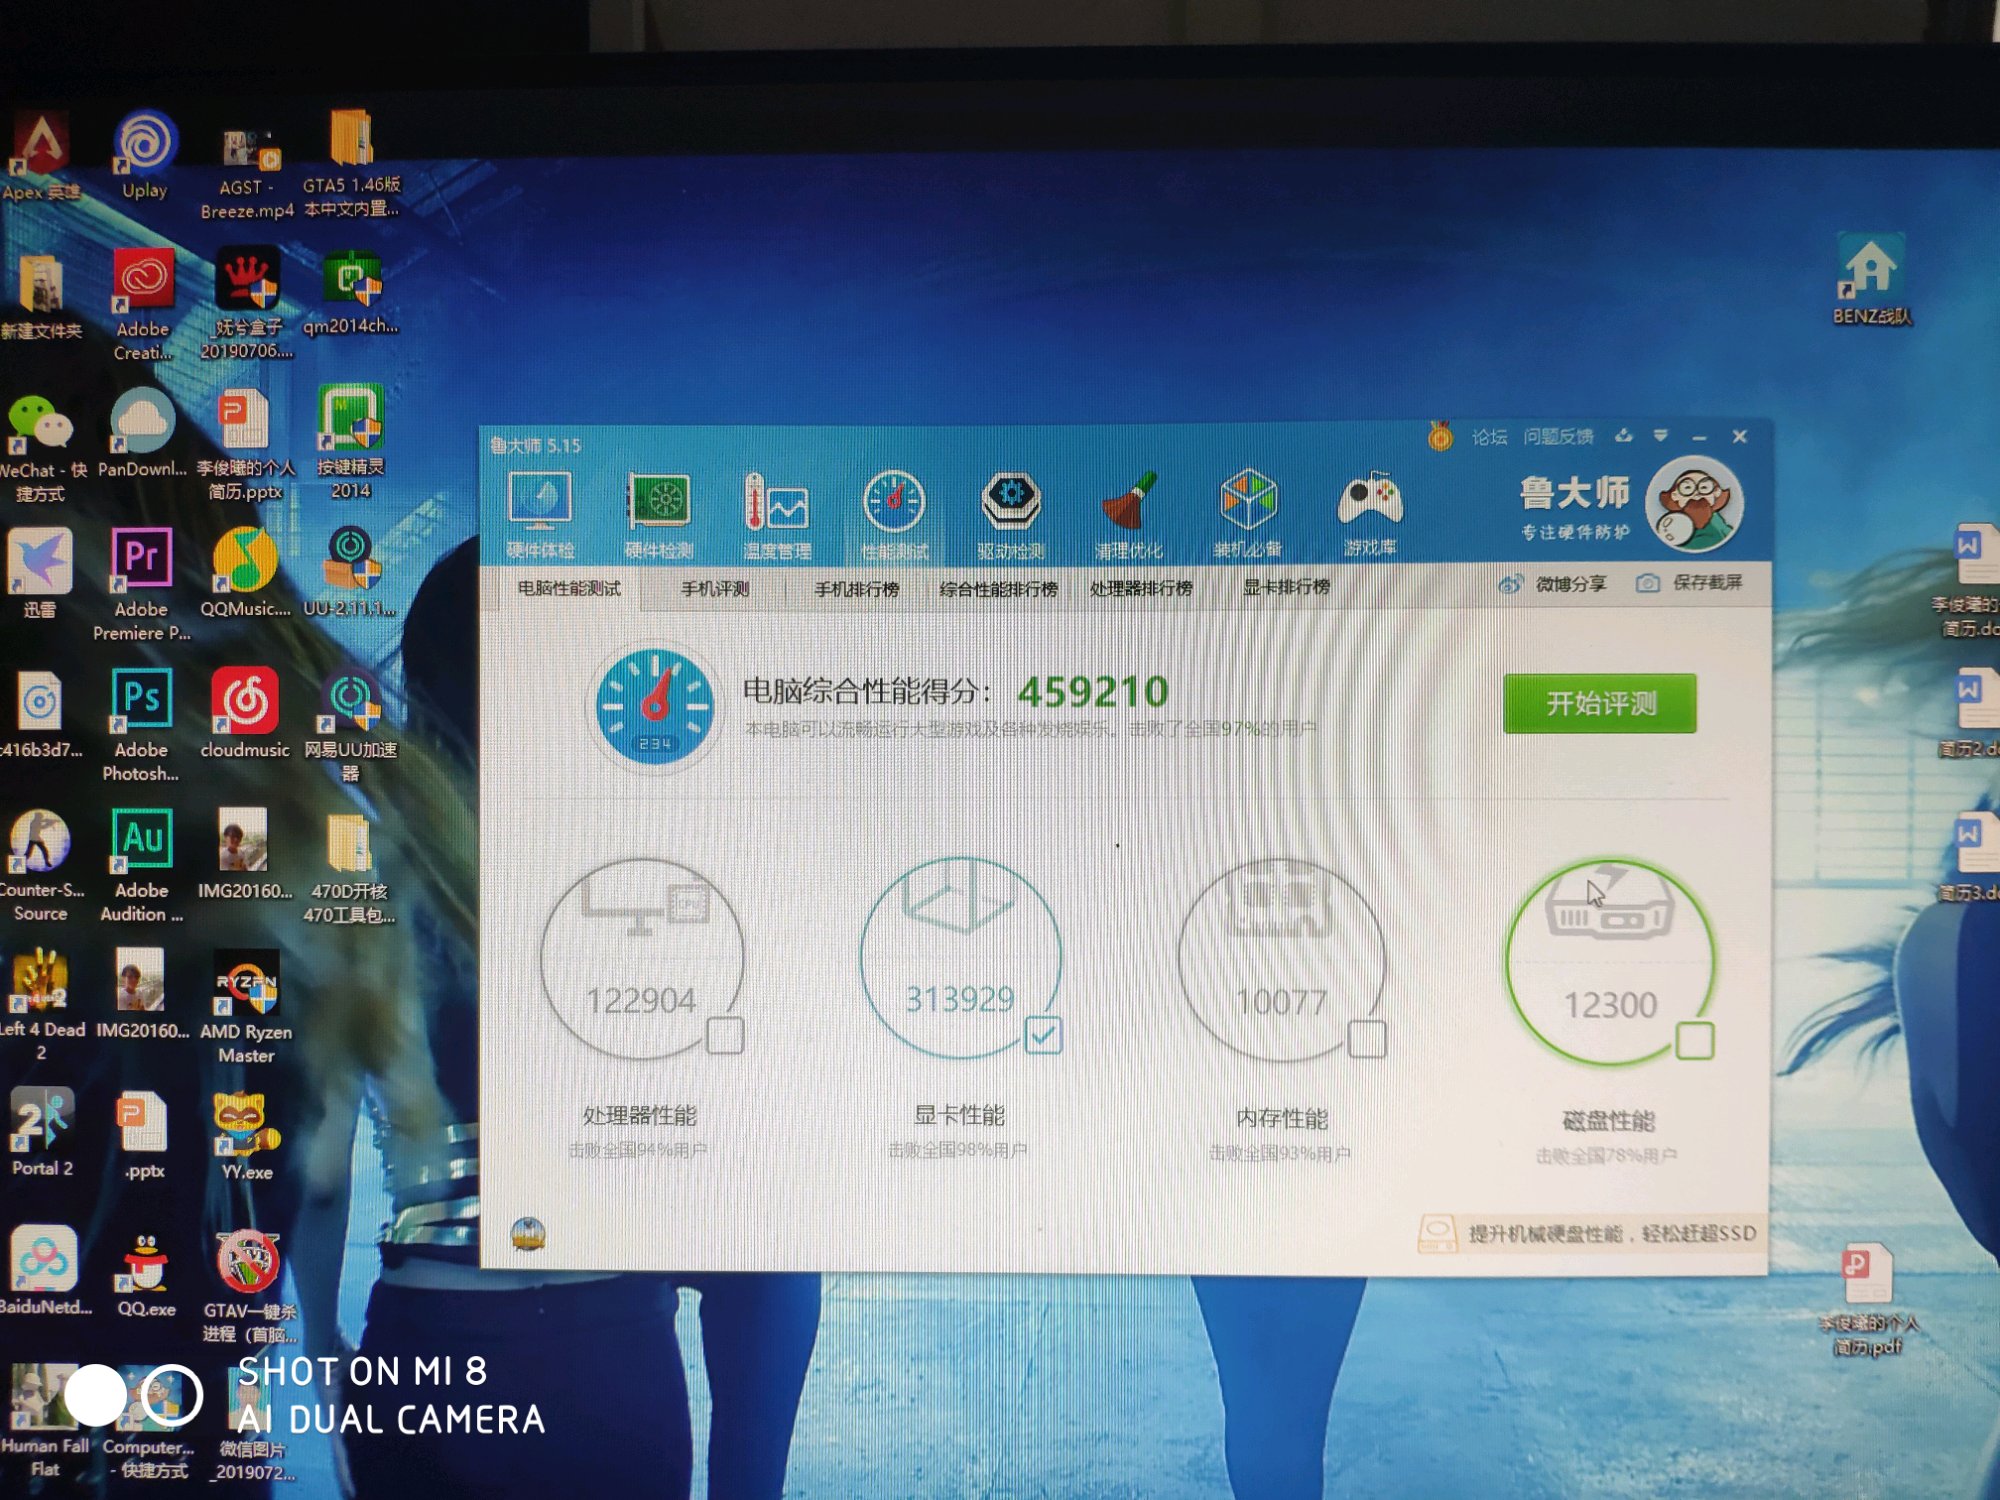The height and width of the screenshot is (1500, 2000).
Task: Select the Portal 2 desktop shortcut
Action: tap(42, 1132)
